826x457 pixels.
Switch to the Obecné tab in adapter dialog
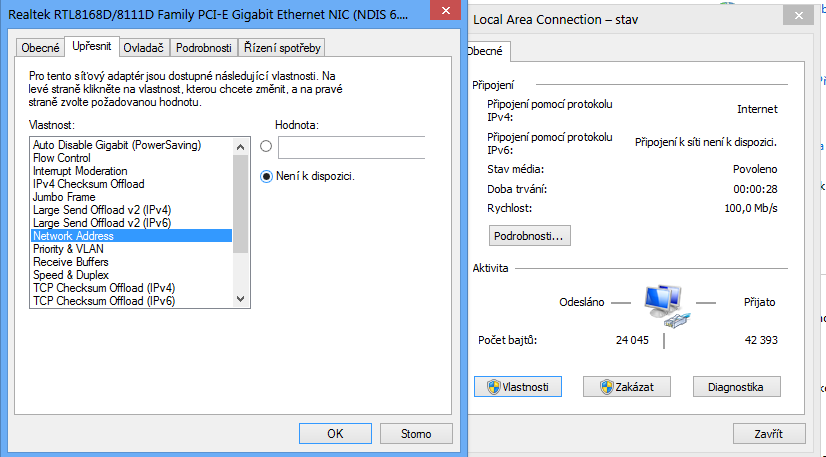40,48
